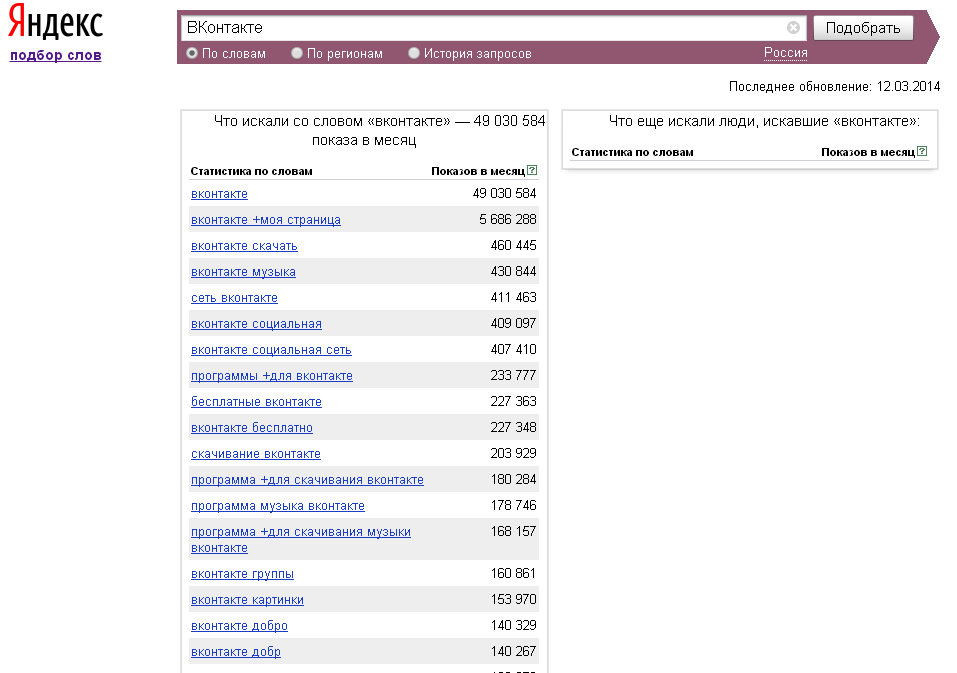Screen dimensions: 957x673
Task: Open 'бесплатные вконтакте' keyword link
Action: tap(256, 402)
